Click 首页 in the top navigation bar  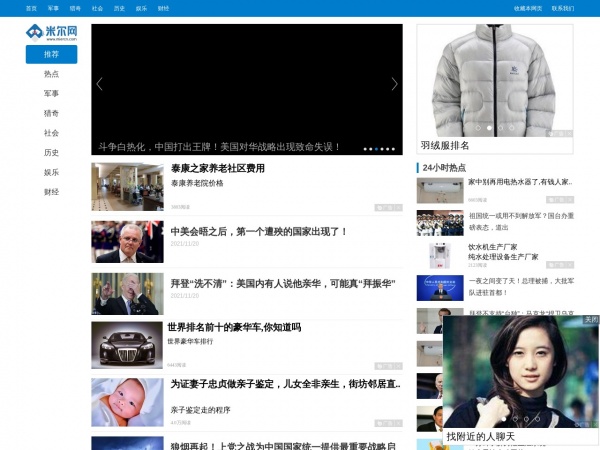tap(31, 8)
